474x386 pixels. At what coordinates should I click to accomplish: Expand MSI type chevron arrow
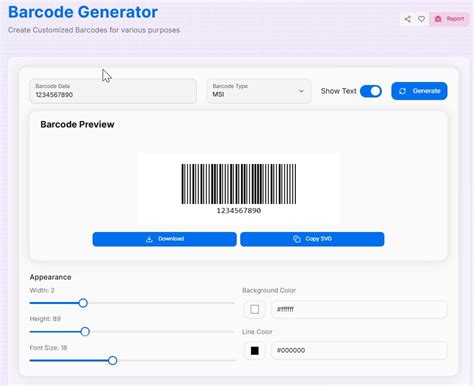pyautogui.click(x=301, y=91)
